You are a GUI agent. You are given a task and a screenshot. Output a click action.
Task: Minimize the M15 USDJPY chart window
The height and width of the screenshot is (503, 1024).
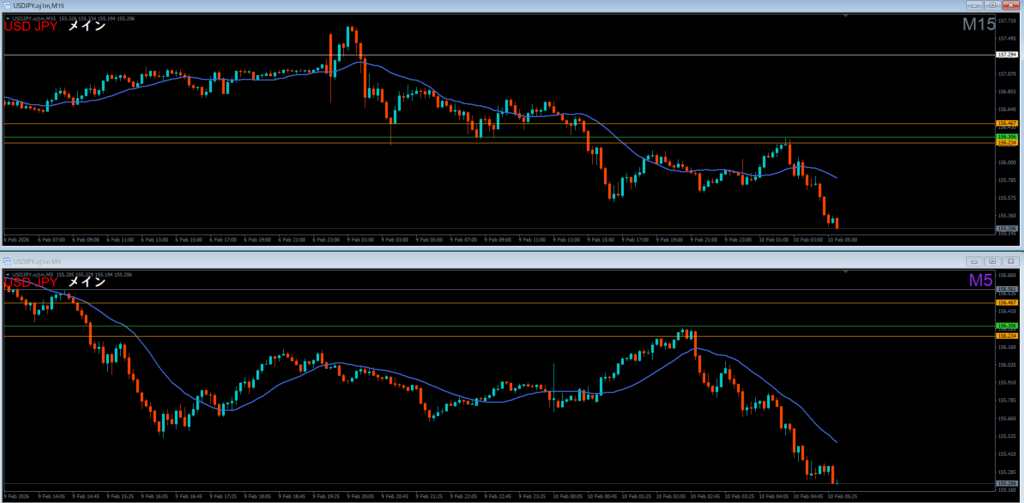click(975, 6)
